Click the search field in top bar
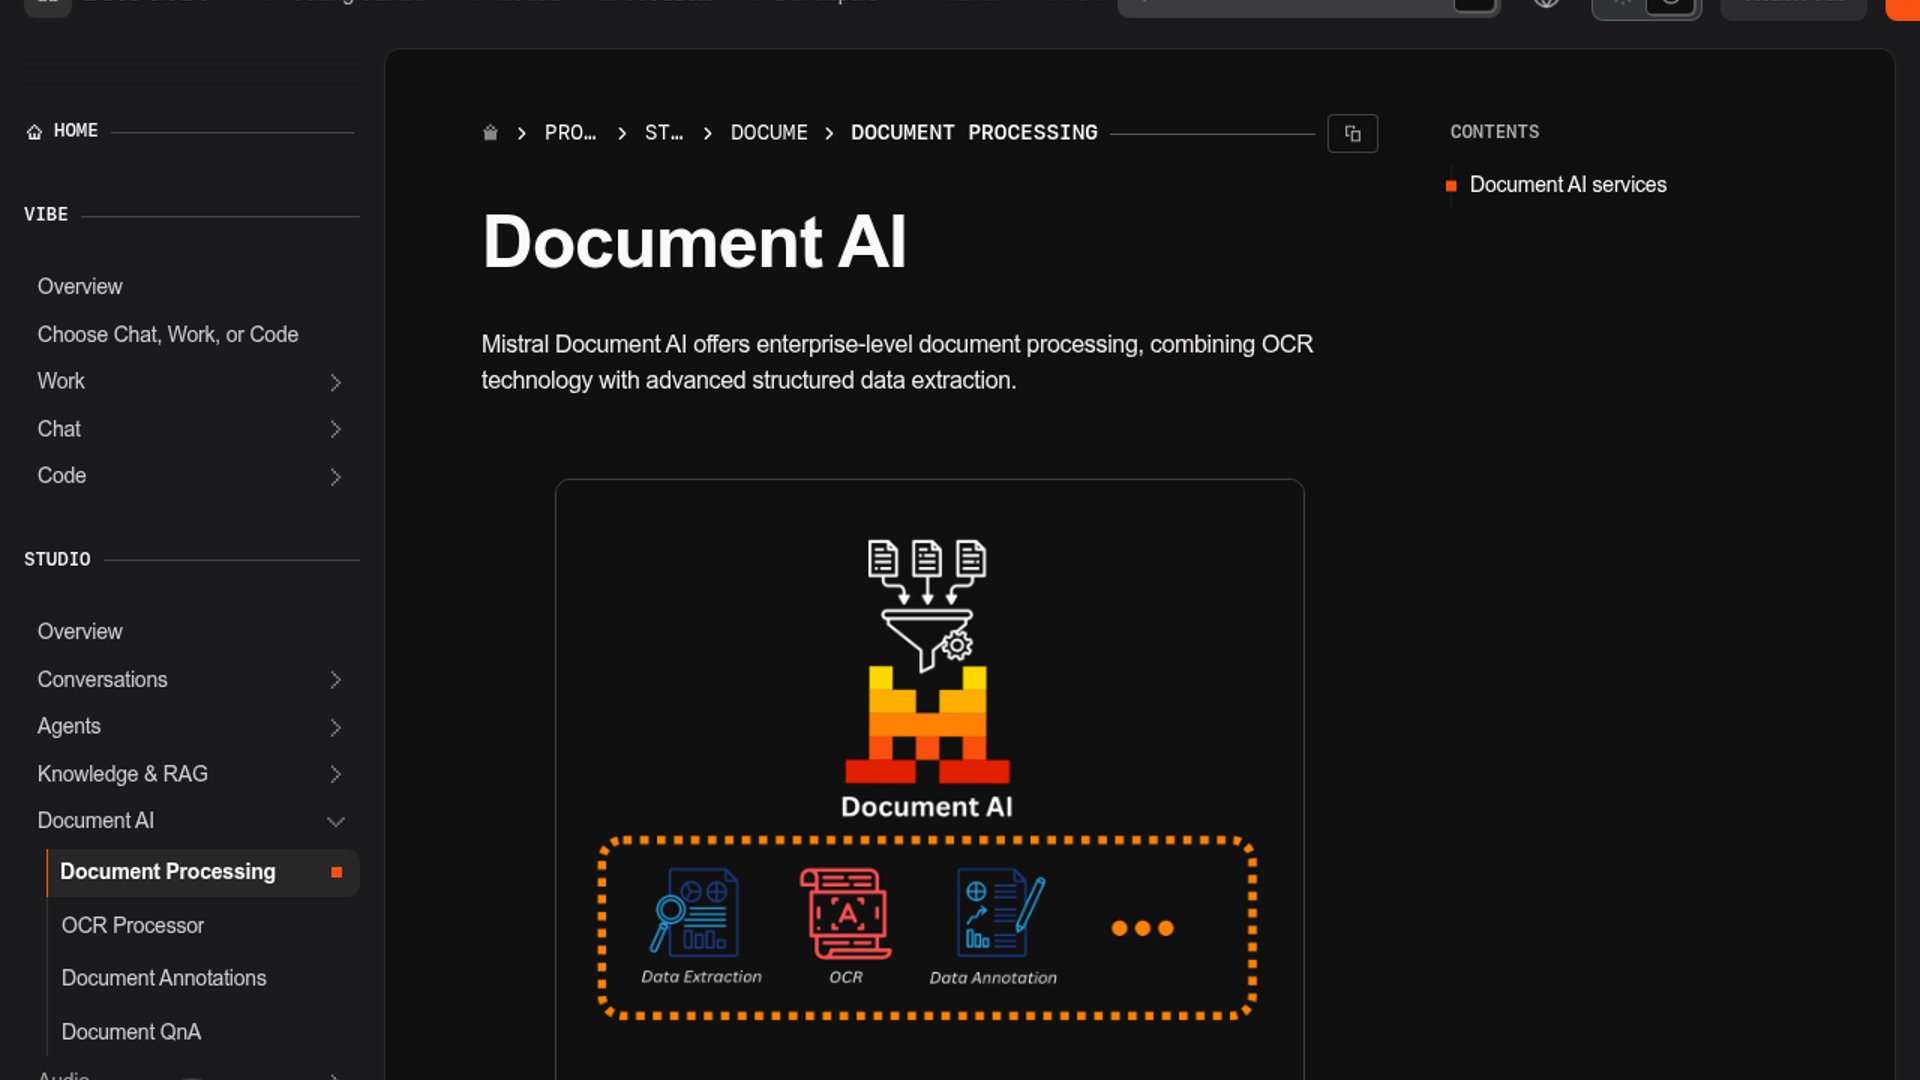 coord(1308,5)
